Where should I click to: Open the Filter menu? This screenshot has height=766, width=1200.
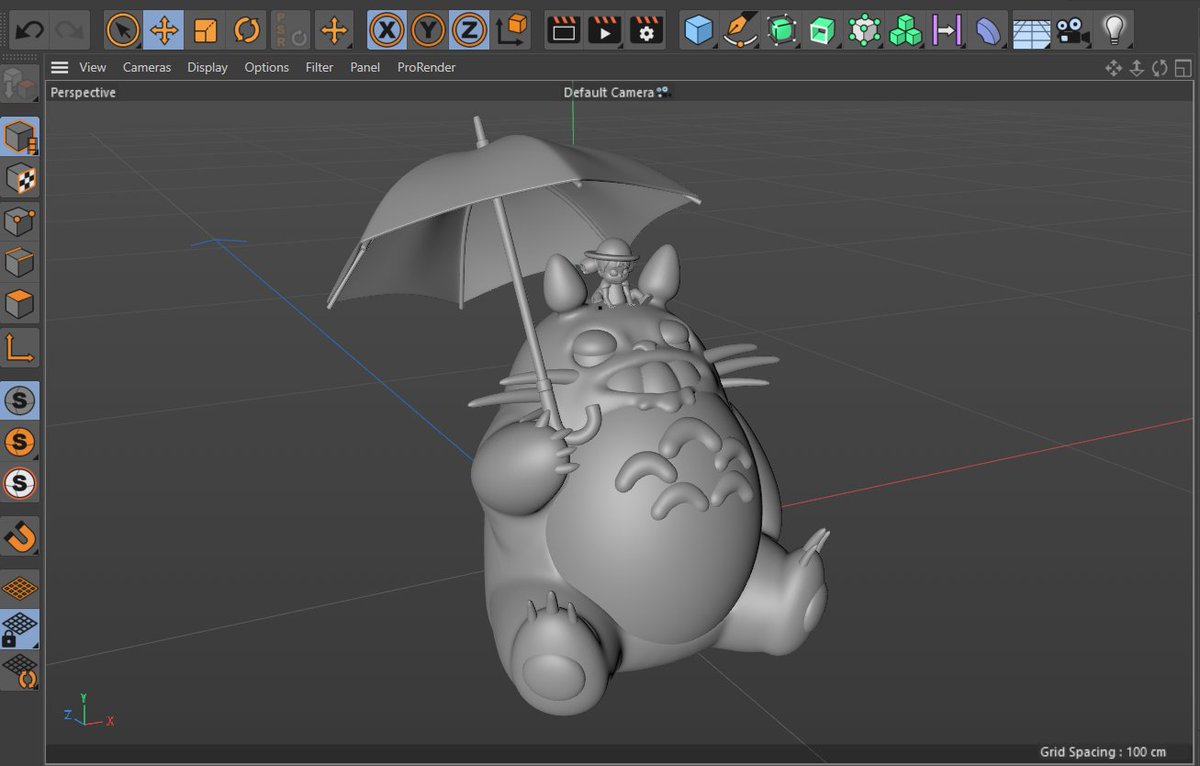pyautogui.click(x=319, y=67)
